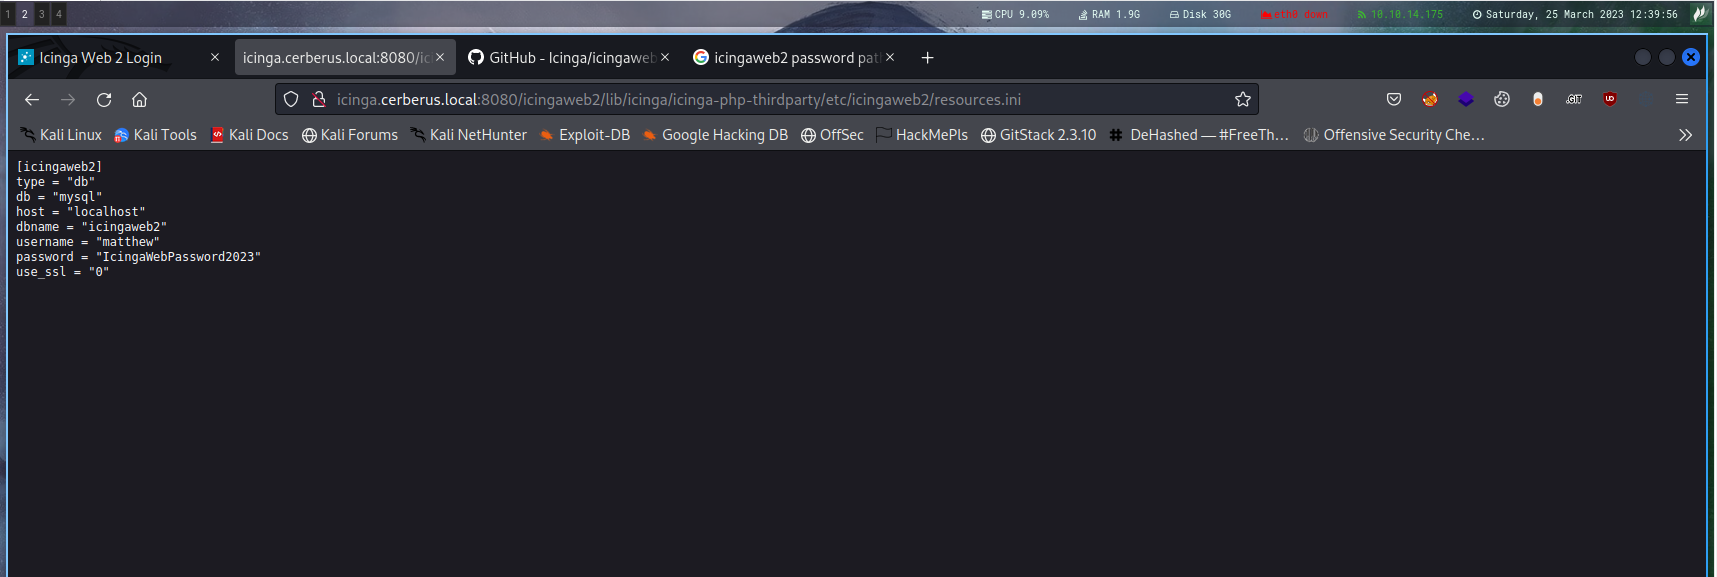The height and width of the screenshot is (577, 1717).
Task: Open Google Hacking DB bookmark
Action: tap(715, 135)
